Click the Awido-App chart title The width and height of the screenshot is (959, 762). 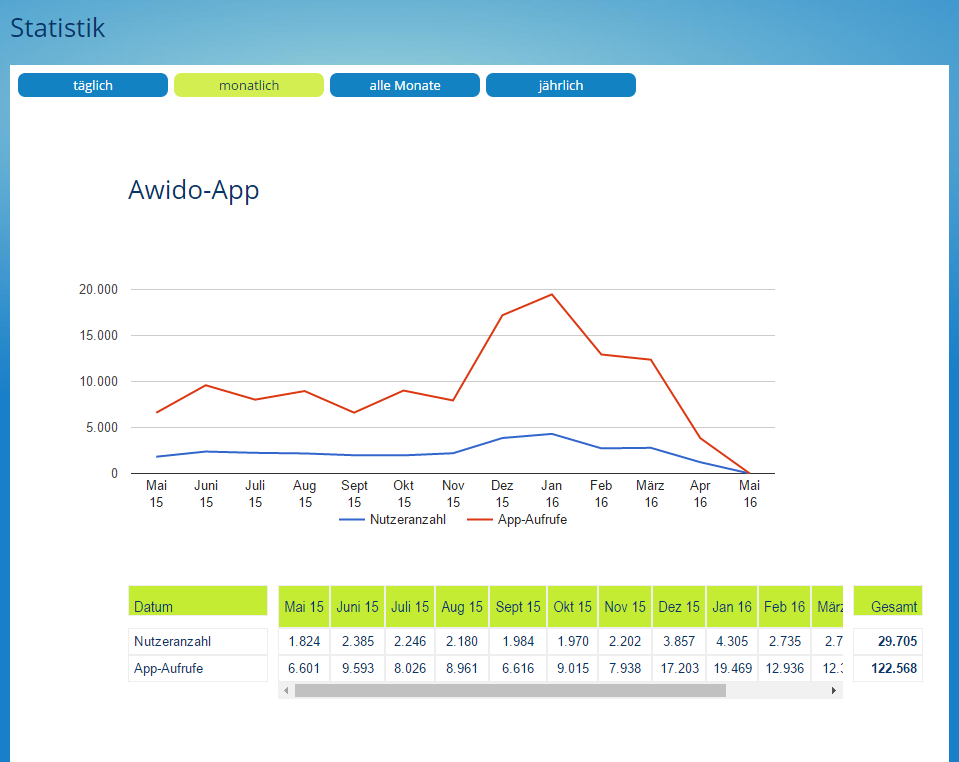(193, 191)
